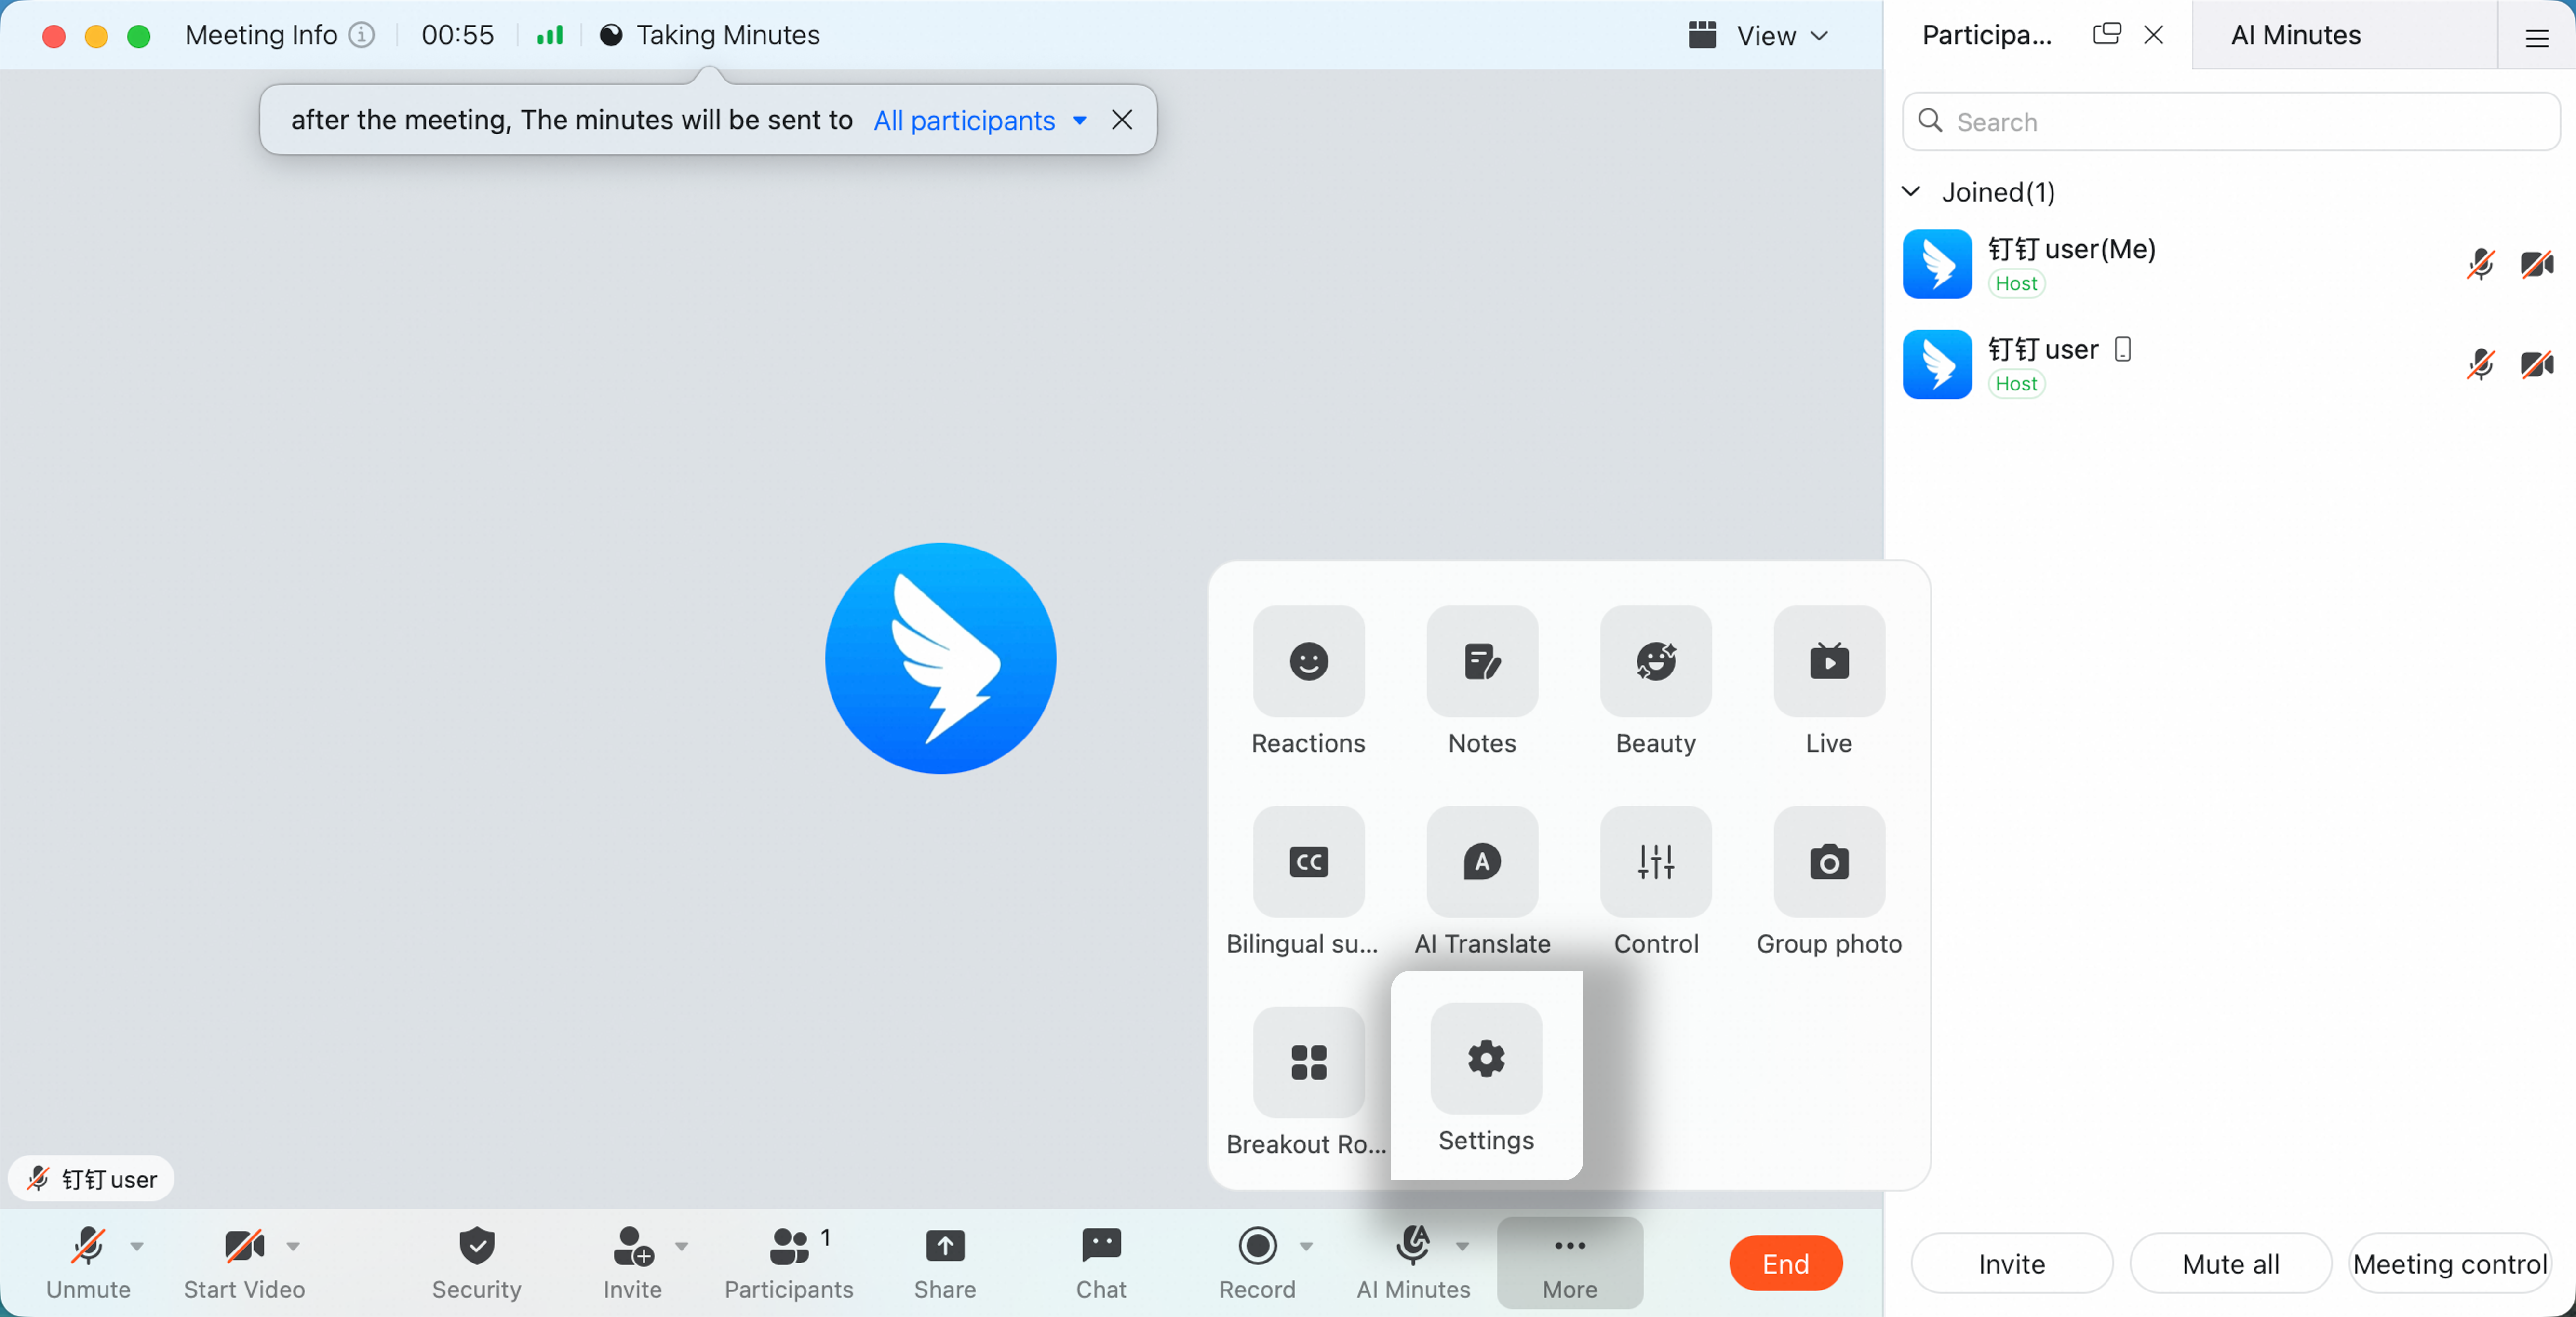This screenshot has width=2576, height=1317.
Task: Toggle microphone for 钉钉 user(Me) in list
Action: click(x=2480, y=264)
